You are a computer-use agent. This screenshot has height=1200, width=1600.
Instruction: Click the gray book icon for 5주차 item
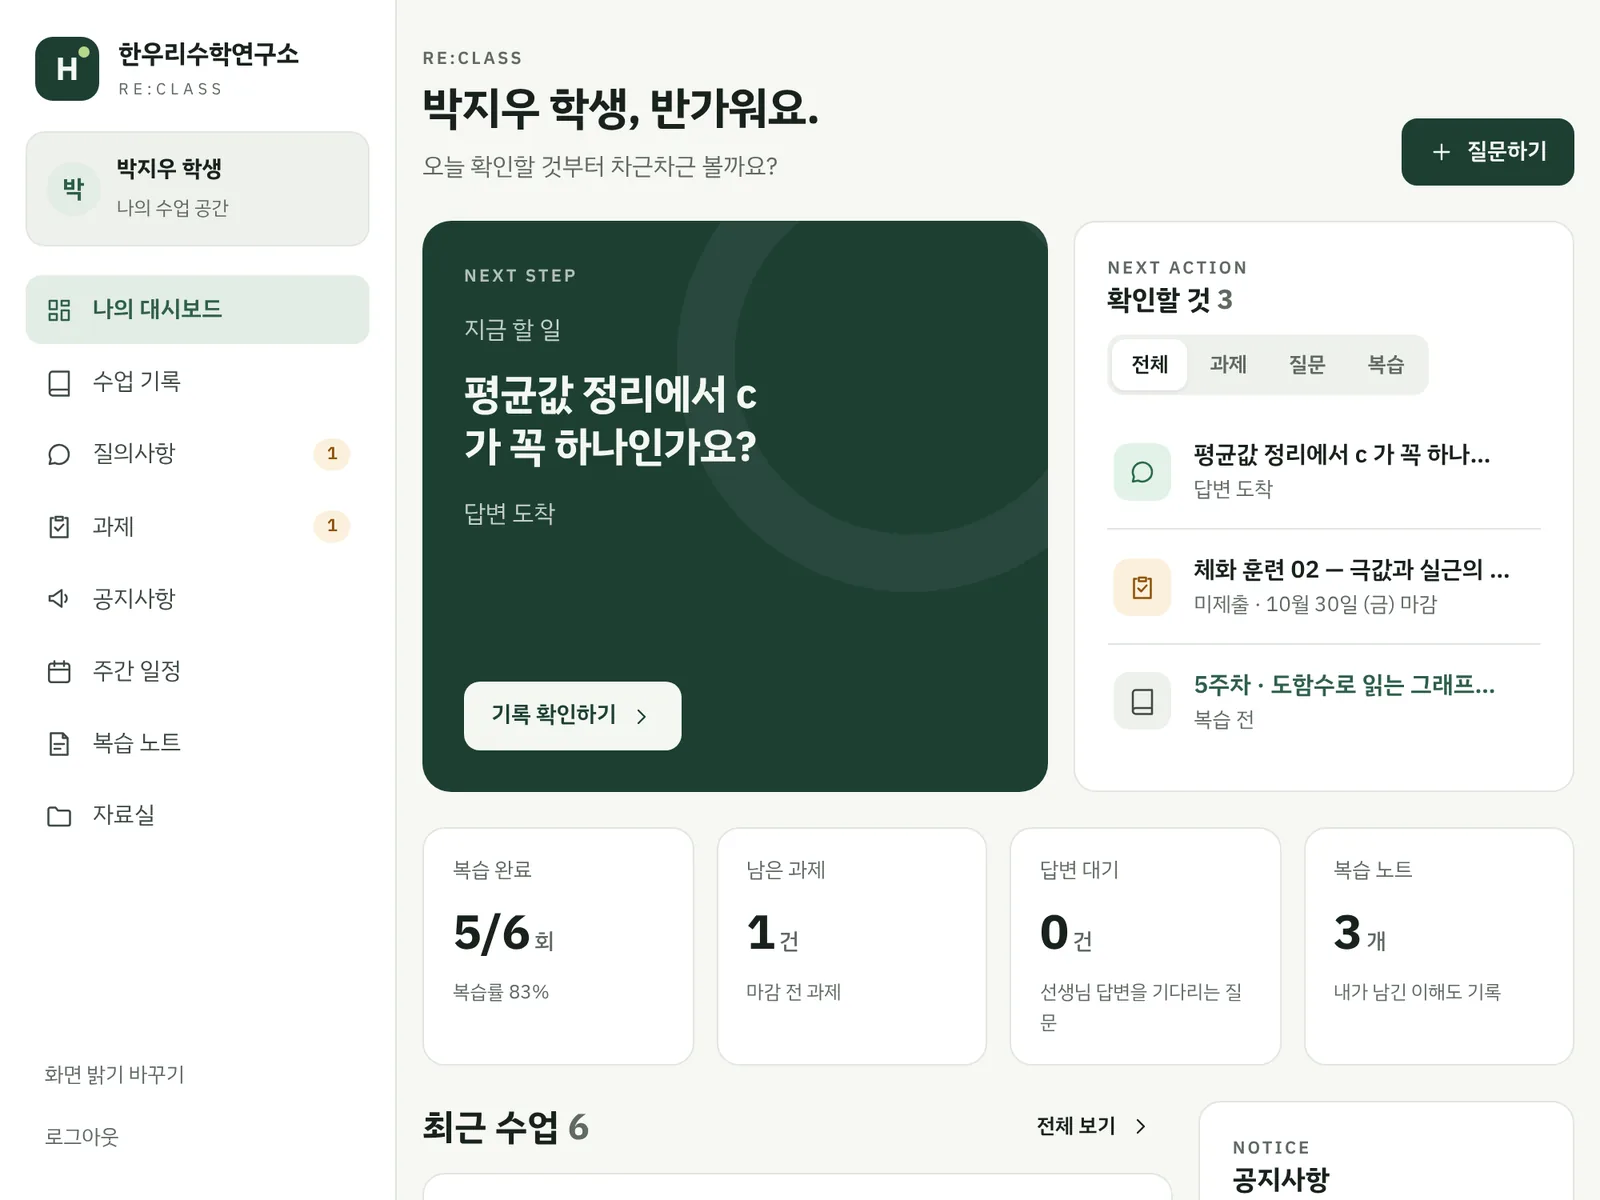[1142, 701]
